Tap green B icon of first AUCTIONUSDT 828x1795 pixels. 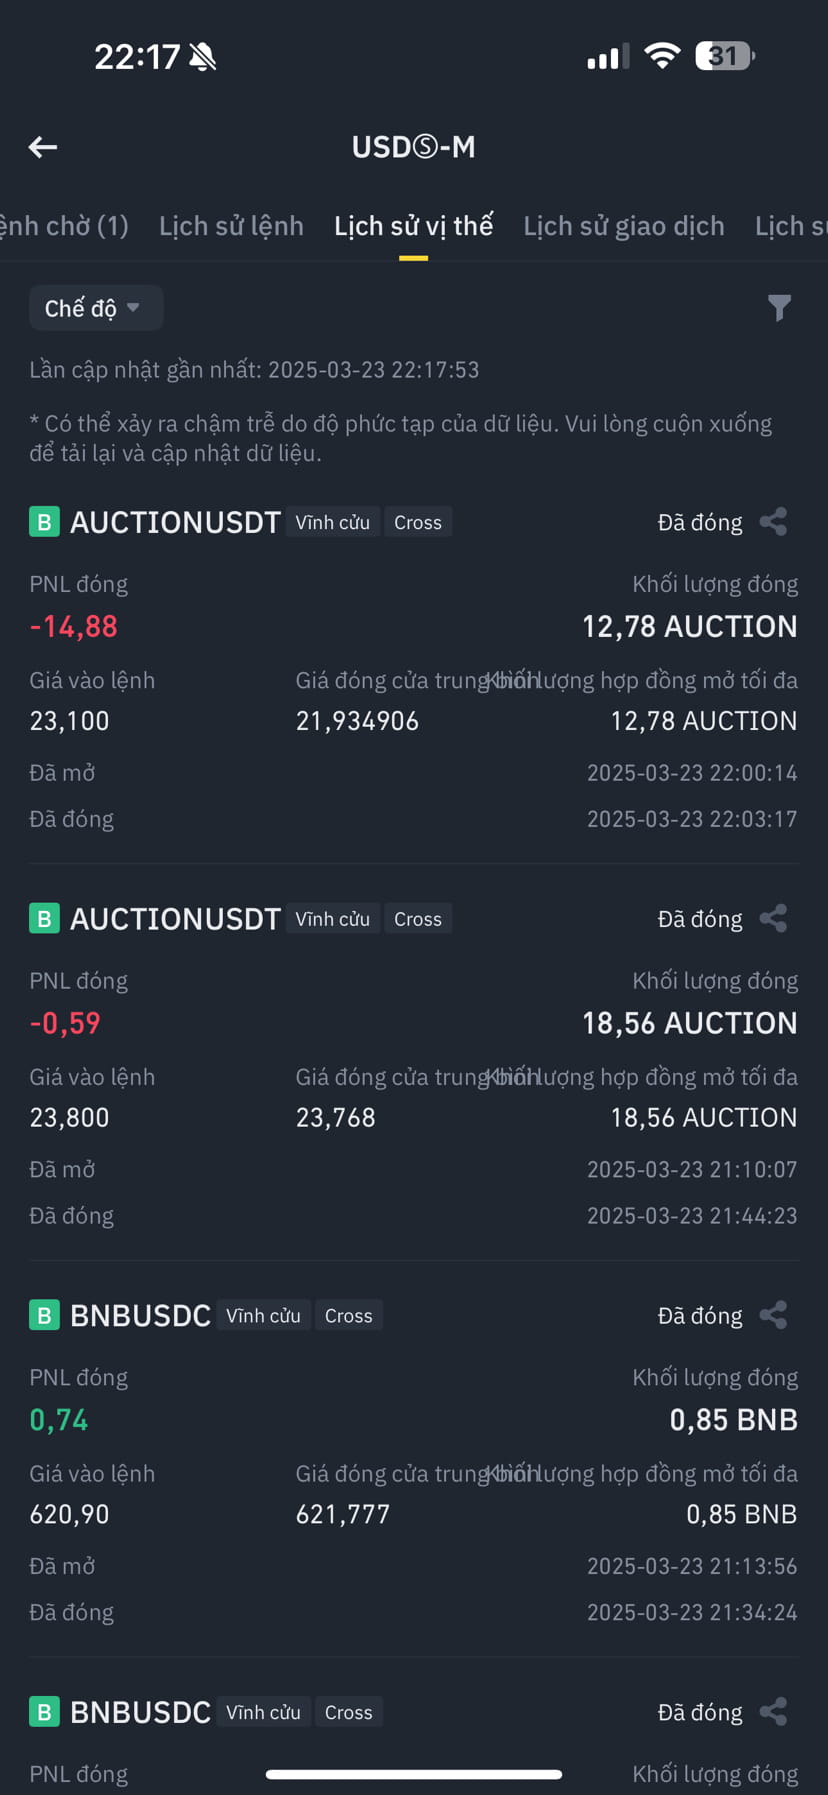coord(44,522)
